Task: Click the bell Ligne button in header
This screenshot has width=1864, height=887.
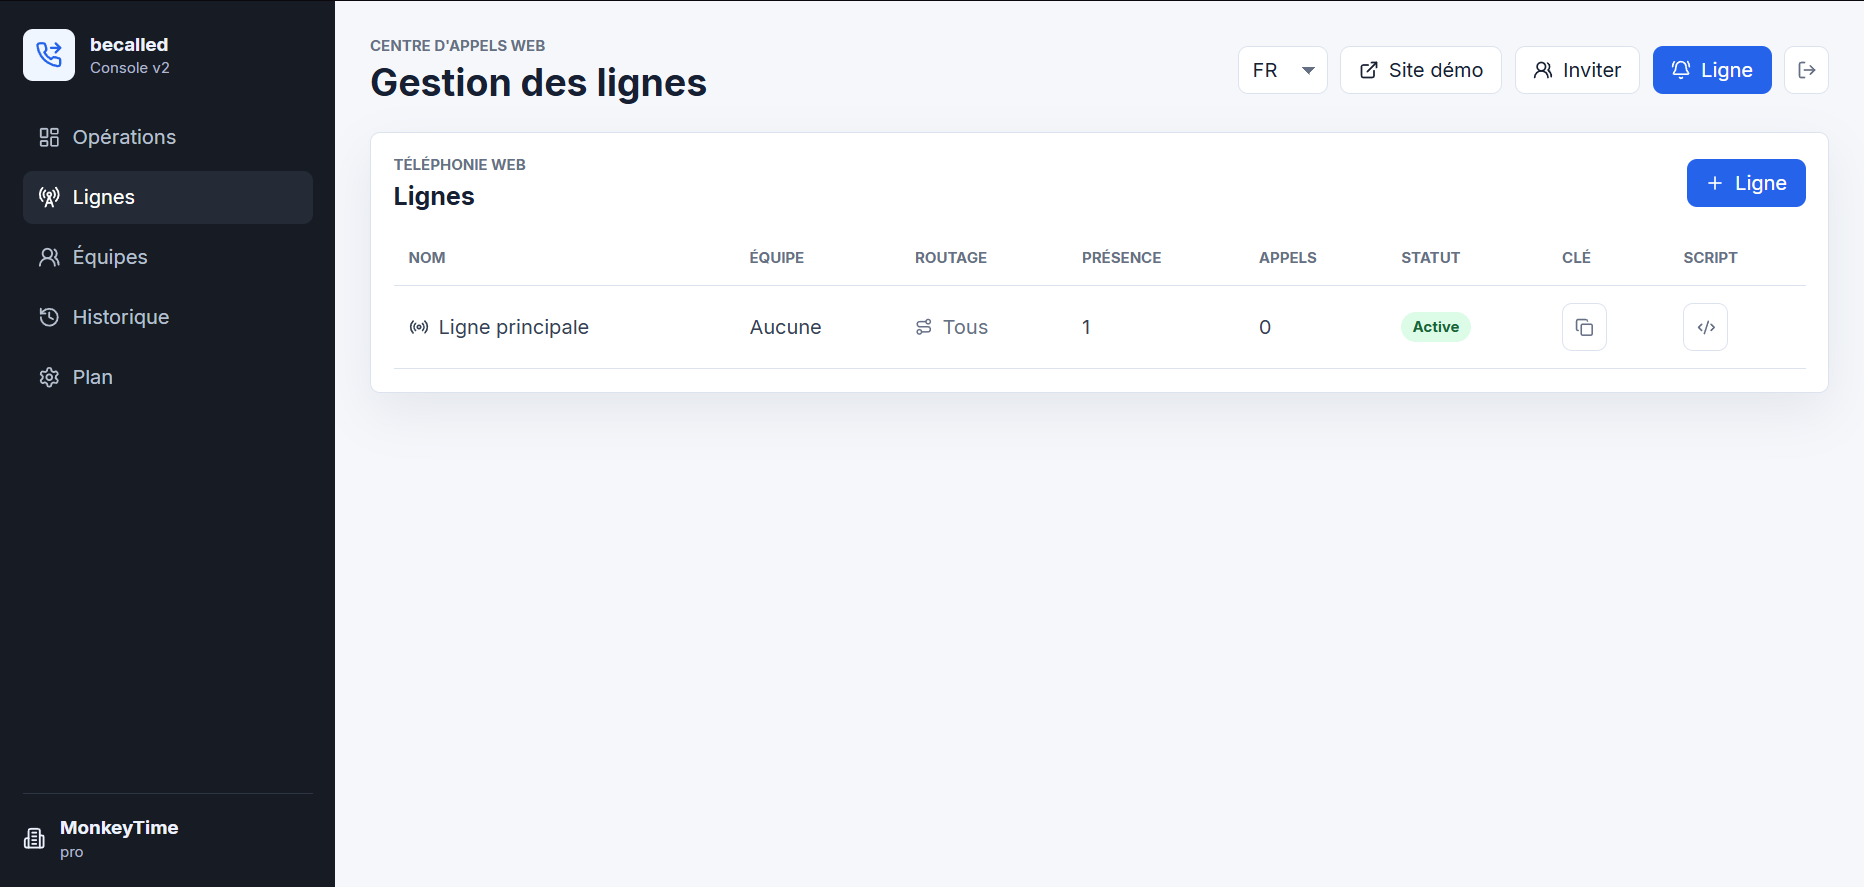Action: click(1712, 70)
